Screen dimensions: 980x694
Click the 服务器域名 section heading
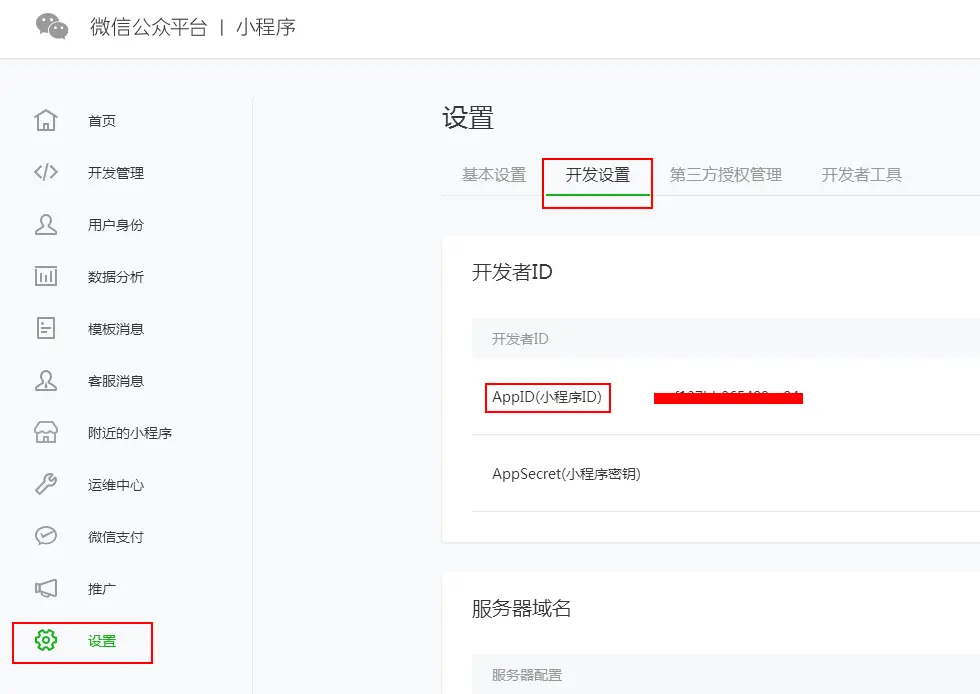coord(521,608)
